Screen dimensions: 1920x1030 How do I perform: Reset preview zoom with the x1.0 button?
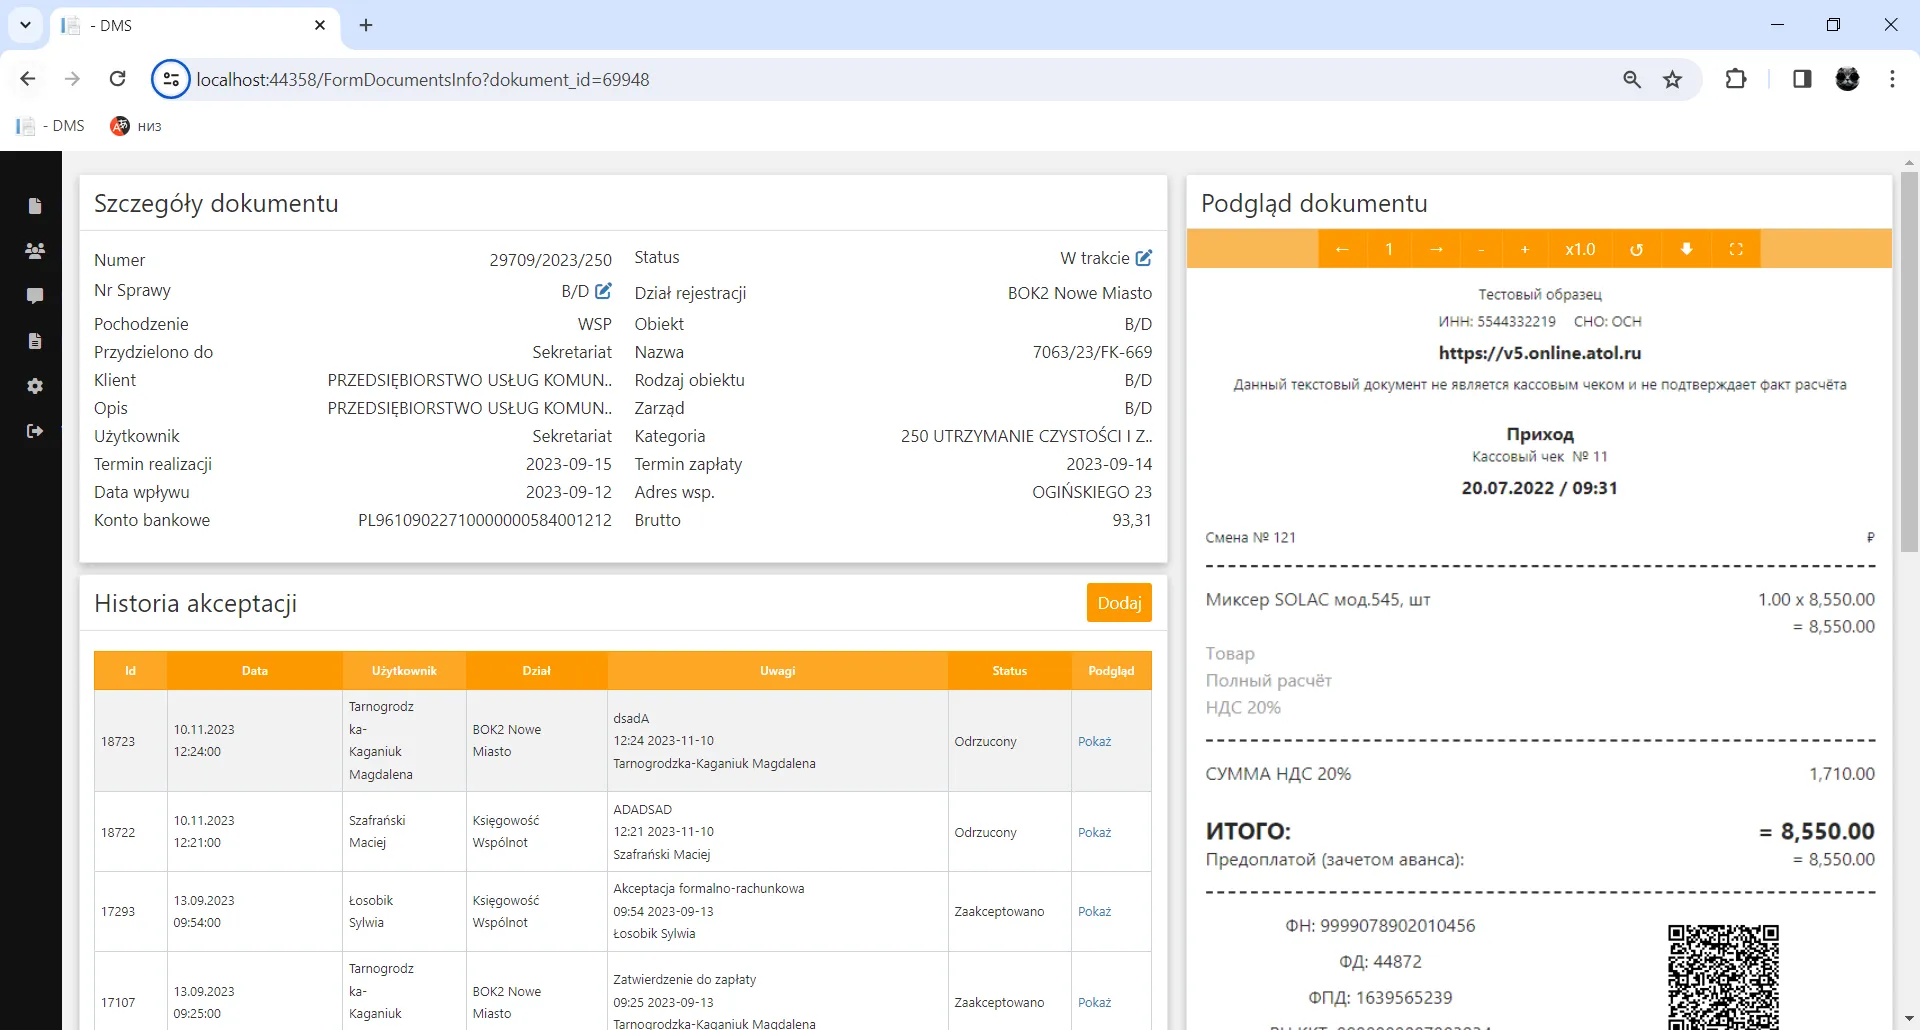[x=1580, y=249]
